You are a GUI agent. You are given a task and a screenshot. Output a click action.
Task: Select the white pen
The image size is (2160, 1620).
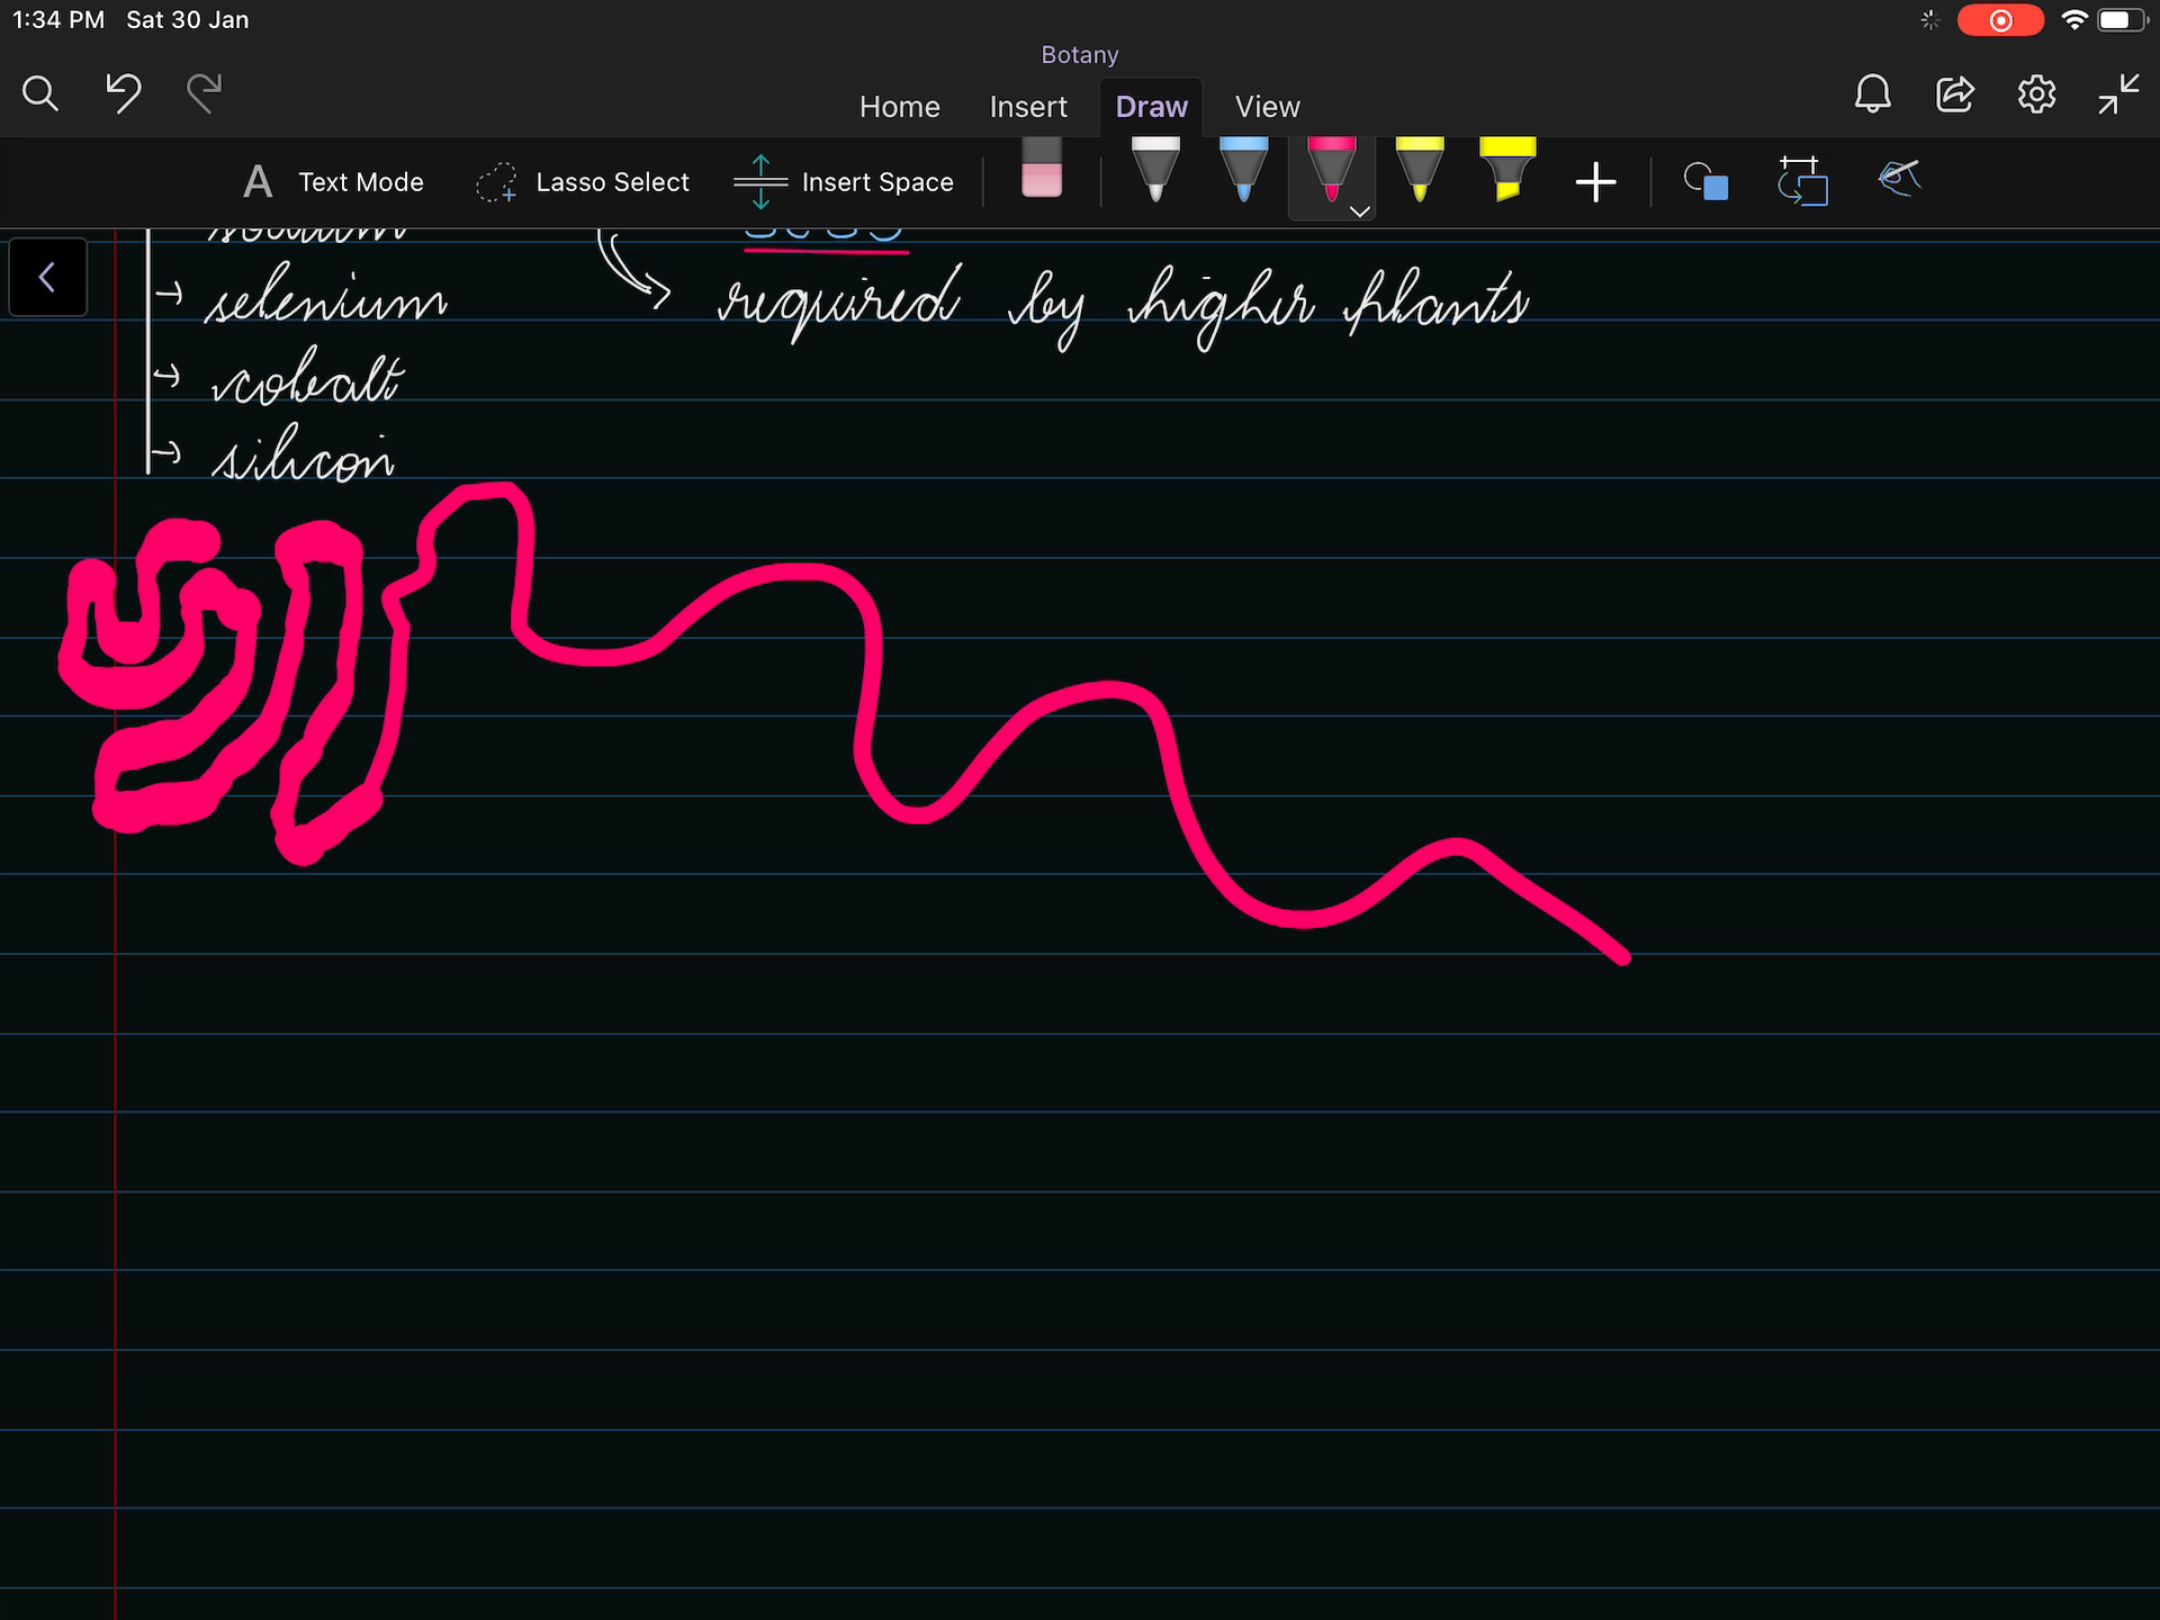[x=1155, y=170]
